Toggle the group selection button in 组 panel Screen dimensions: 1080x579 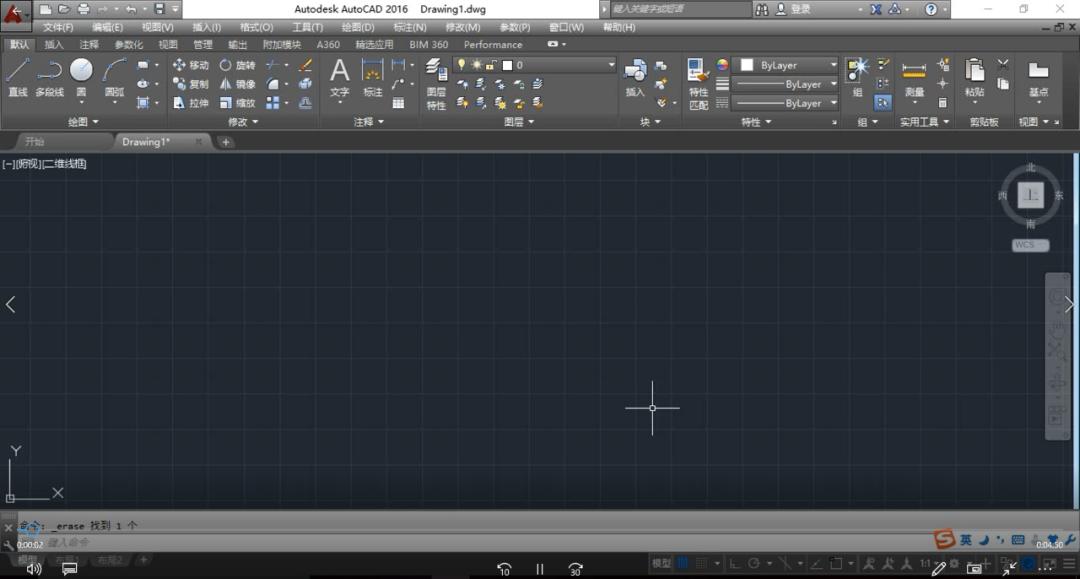click(883, 102)
